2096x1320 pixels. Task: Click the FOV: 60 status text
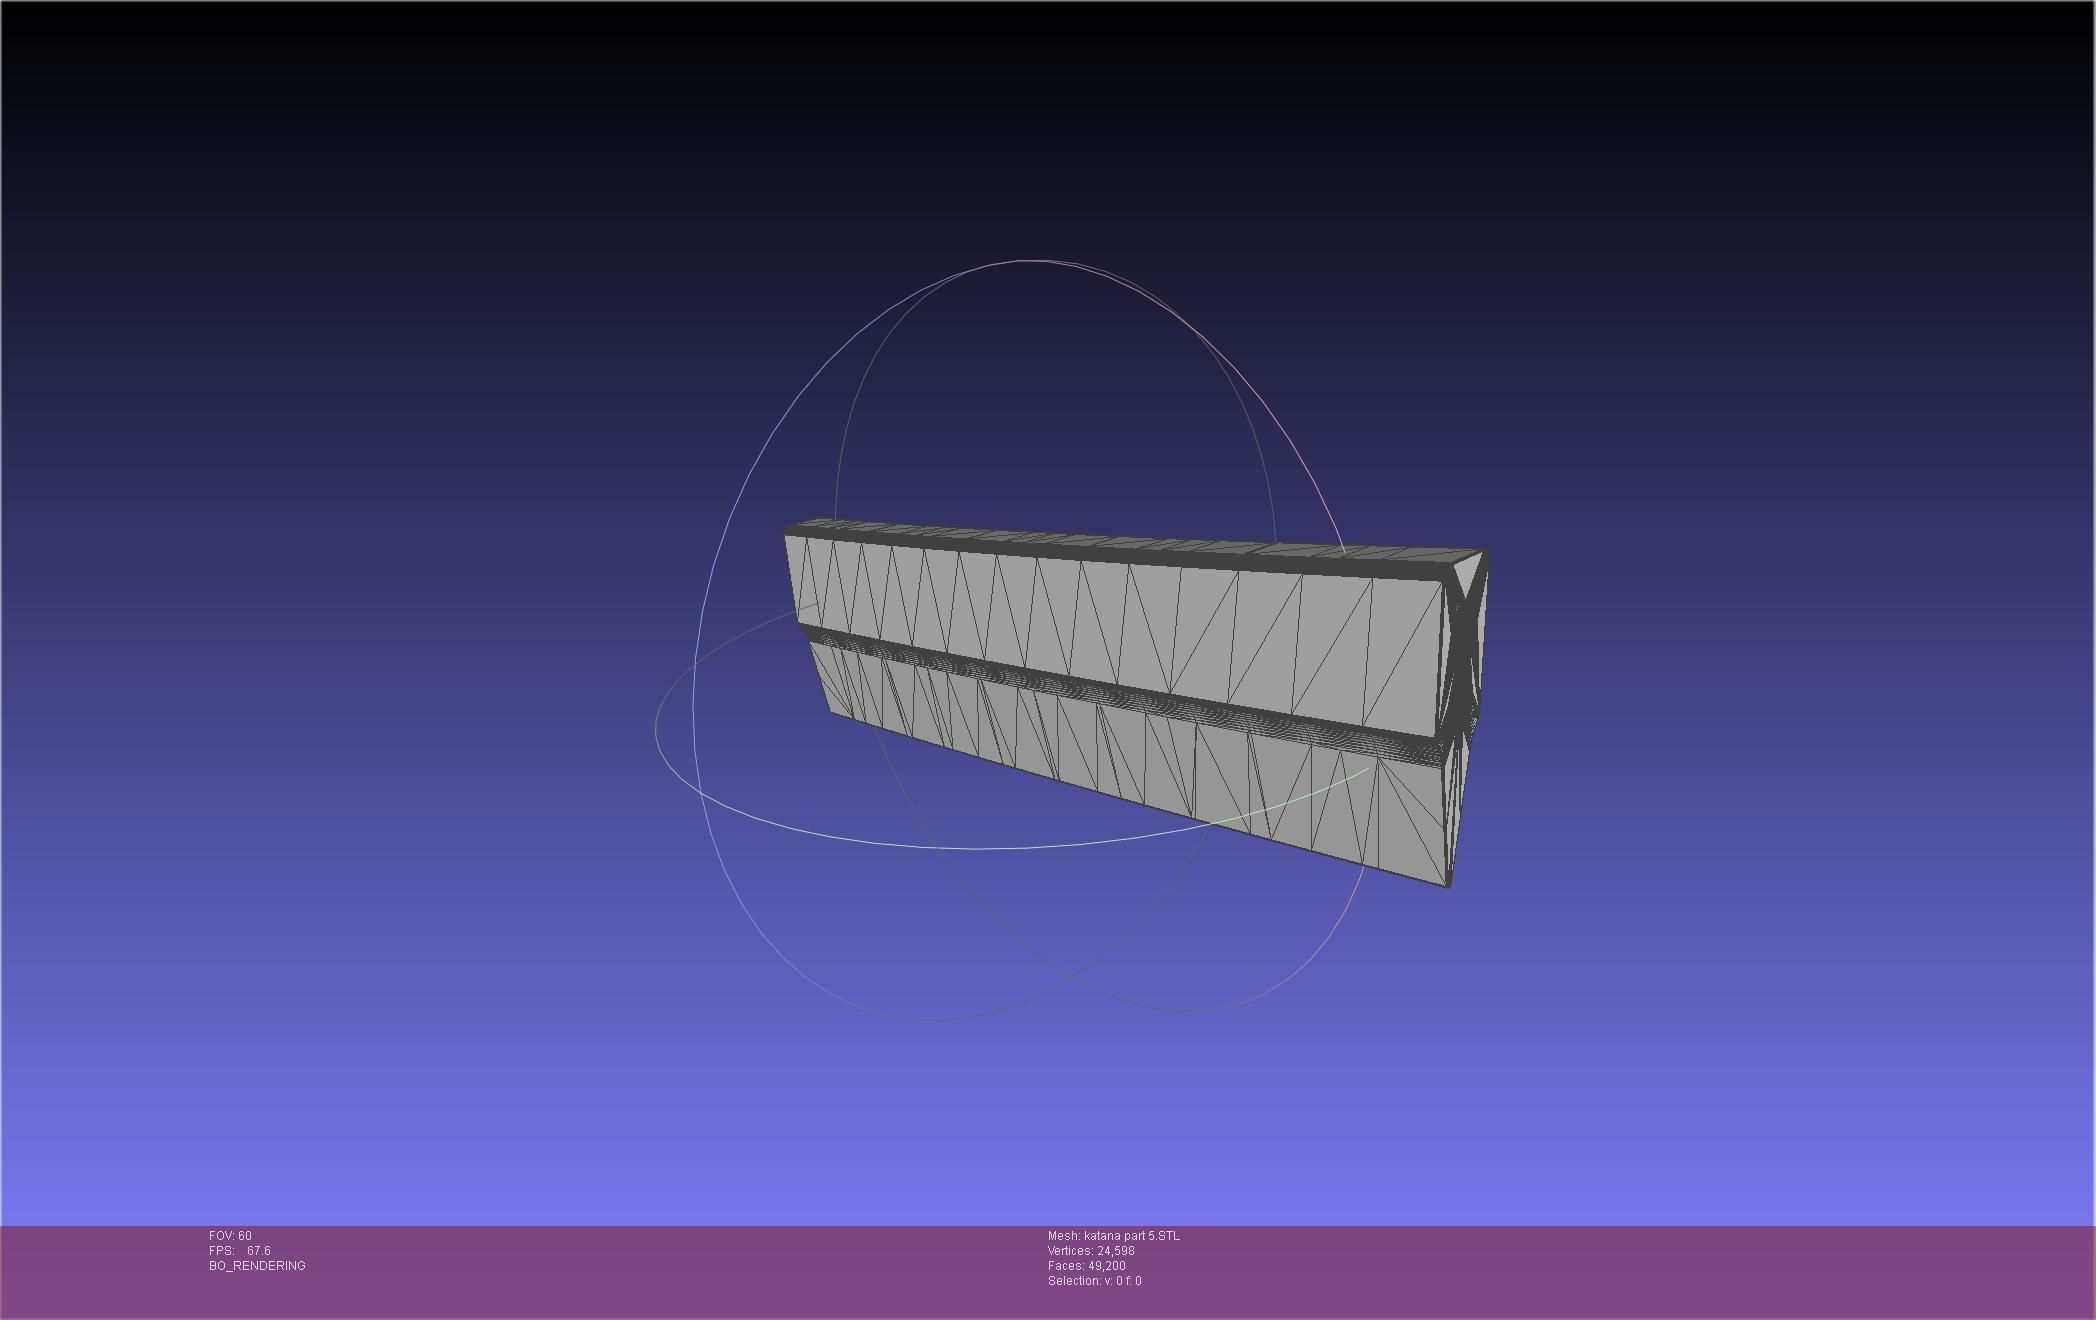coord(230,1236)
